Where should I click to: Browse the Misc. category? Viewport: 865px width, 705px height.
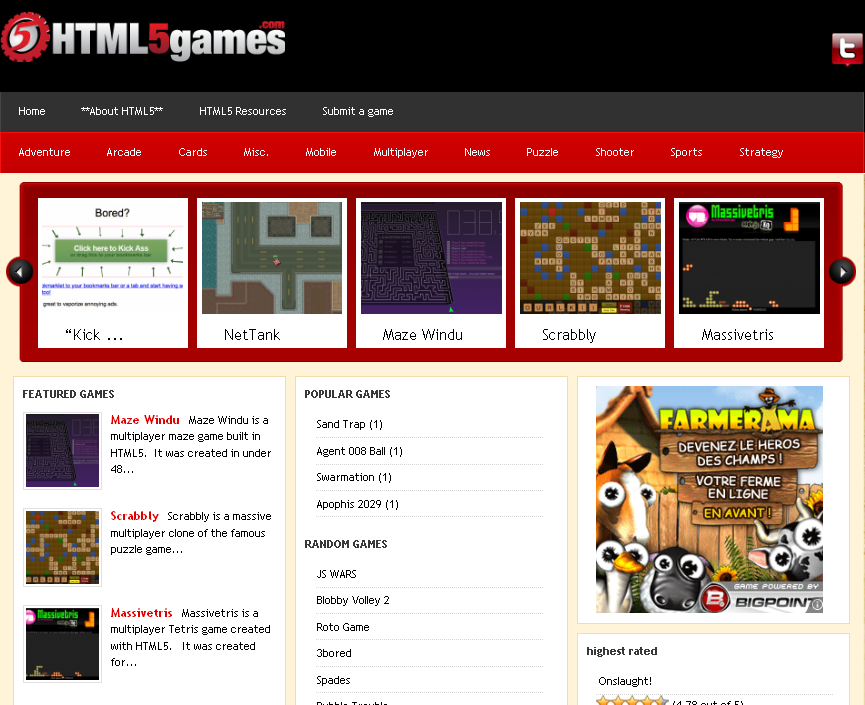click(256, 152)
